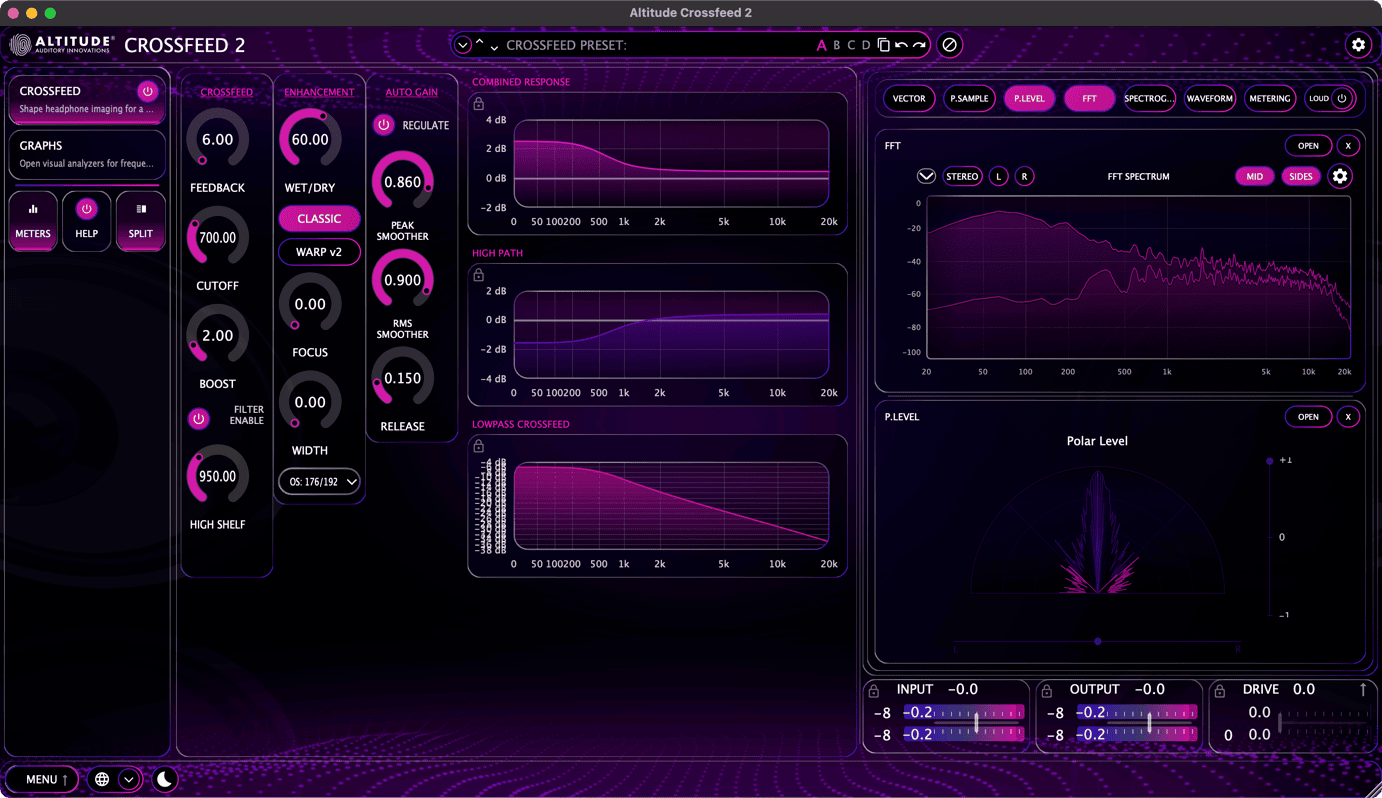Open the P.SAMPLE analyzer tab
The width and height of the screenshot is (1382, 798).
[x=969, y=99]
